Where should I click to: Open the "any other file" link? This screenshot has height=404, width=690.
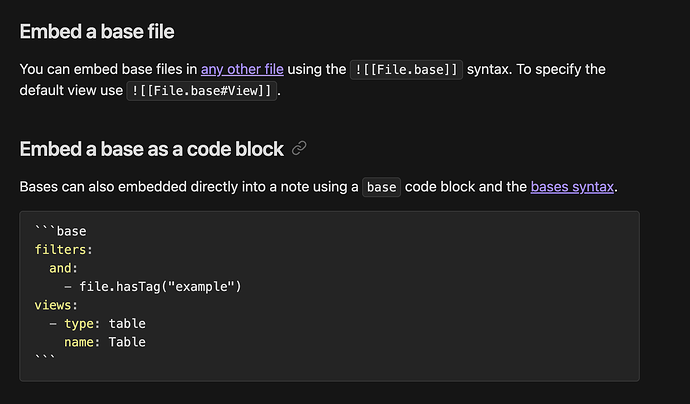click(x=242, y=69)
